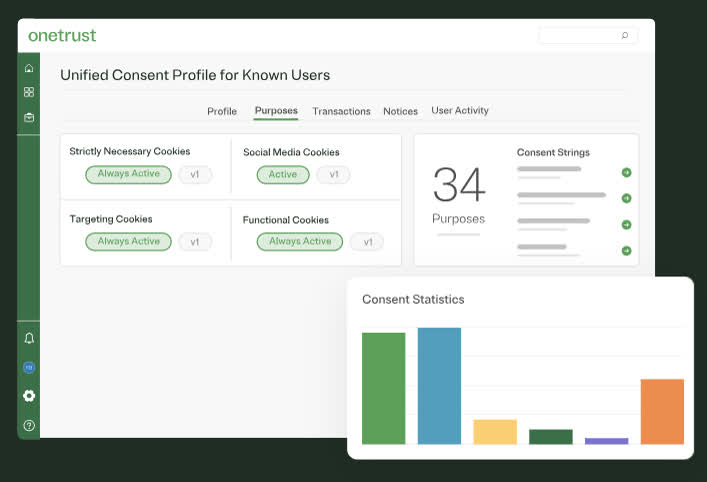The width and height of the screenshot is (707, 482).
Task: Open the Home icon in sidebar
Action: [29, 68]
